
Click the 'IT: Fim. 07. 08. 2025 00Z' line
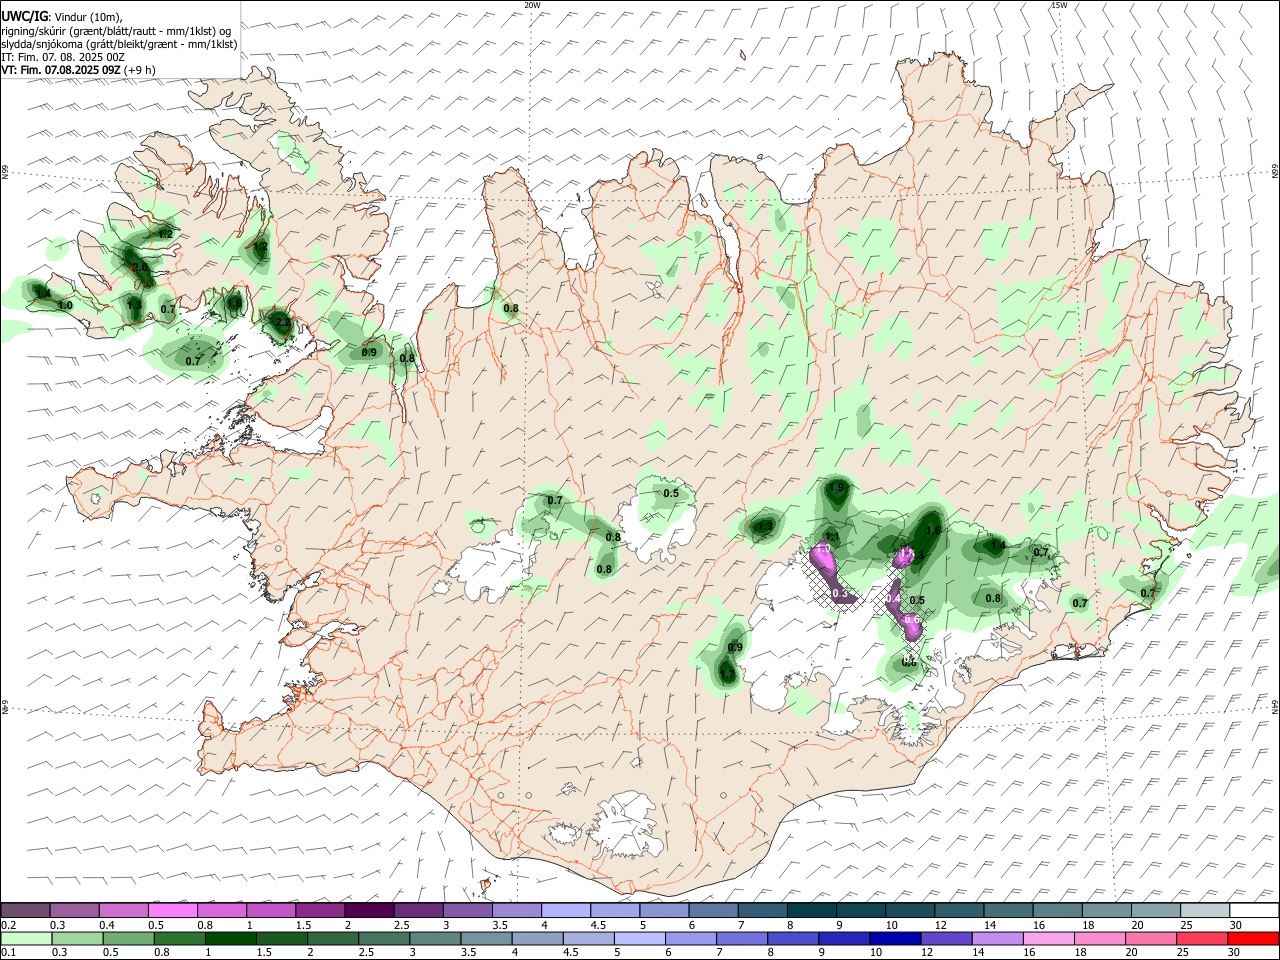[x=63, y=57]
